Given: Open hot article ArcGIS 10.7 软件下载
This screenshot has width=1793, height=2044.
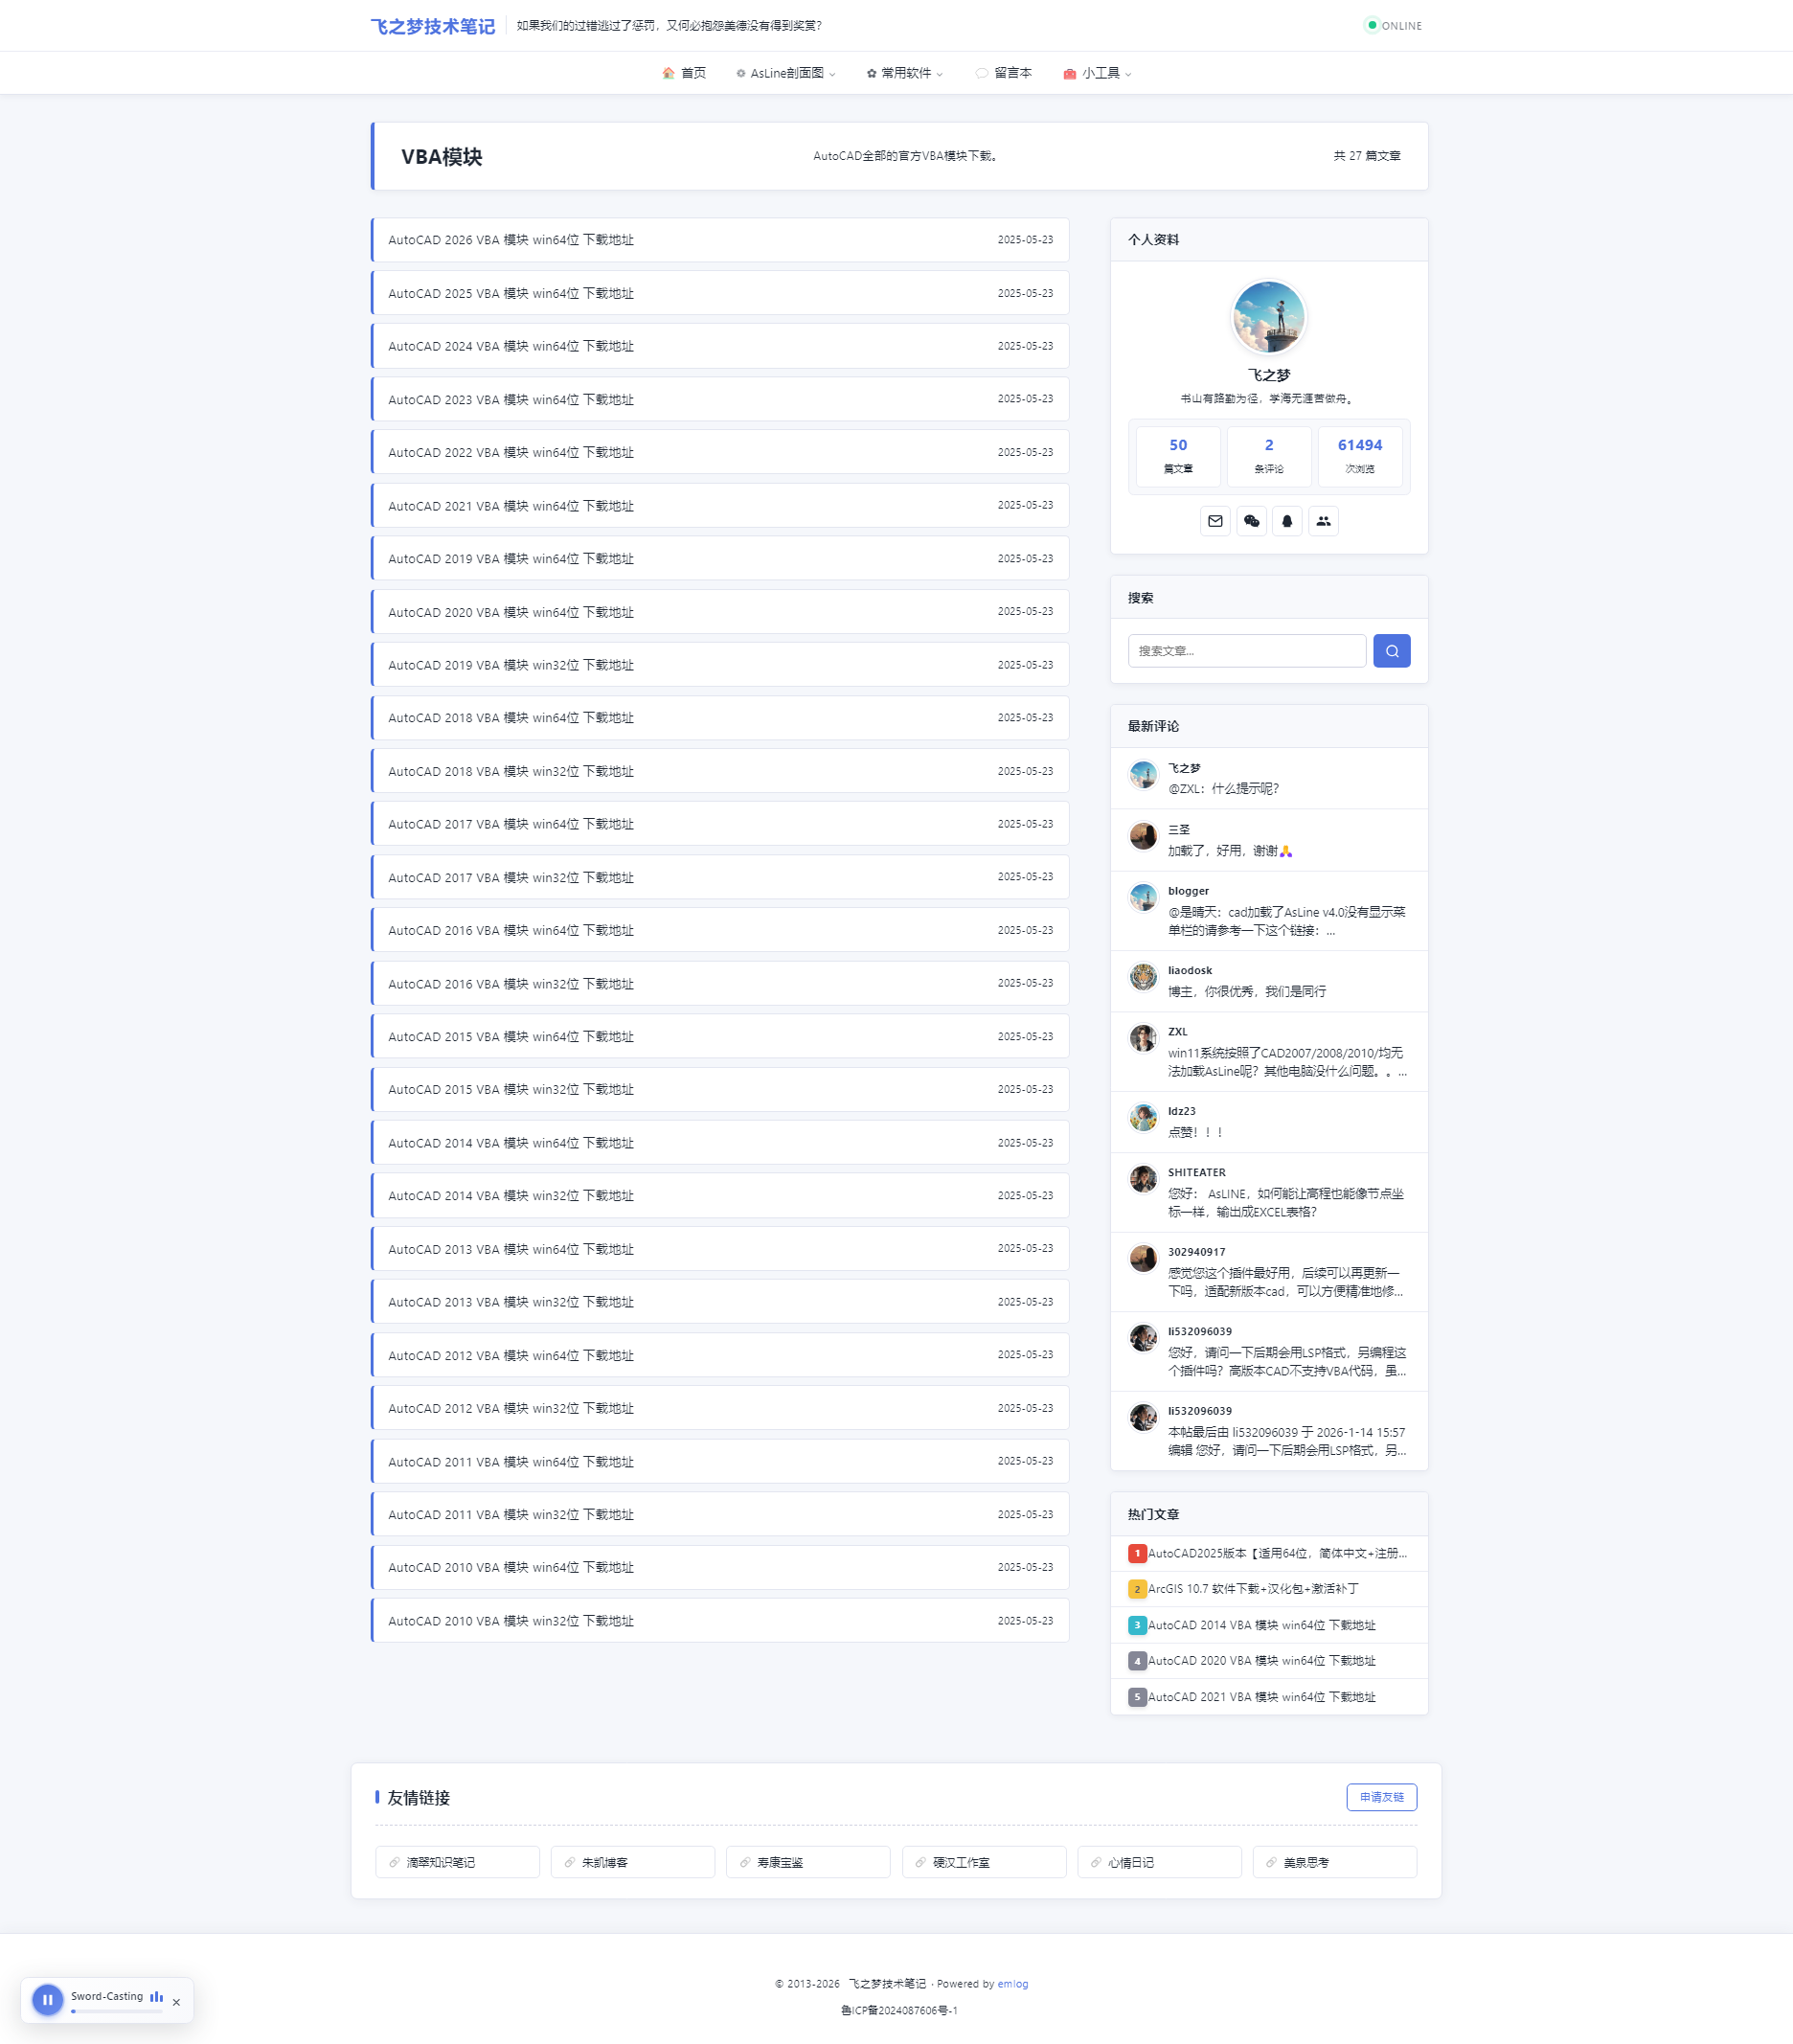Looking at the screenshot, I should pos(1253,1589).
